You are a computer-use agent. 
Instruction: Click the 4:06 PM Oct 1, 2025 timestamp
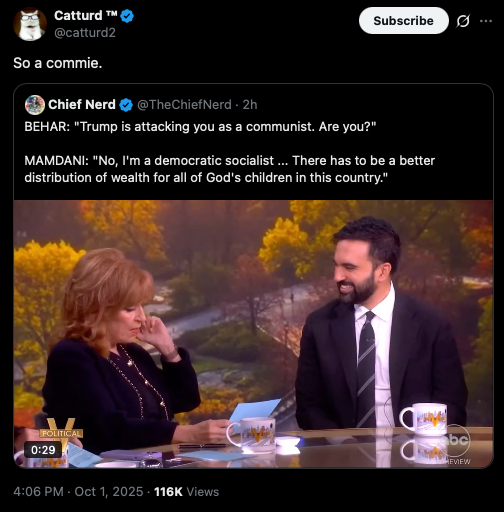click(78, 492)
